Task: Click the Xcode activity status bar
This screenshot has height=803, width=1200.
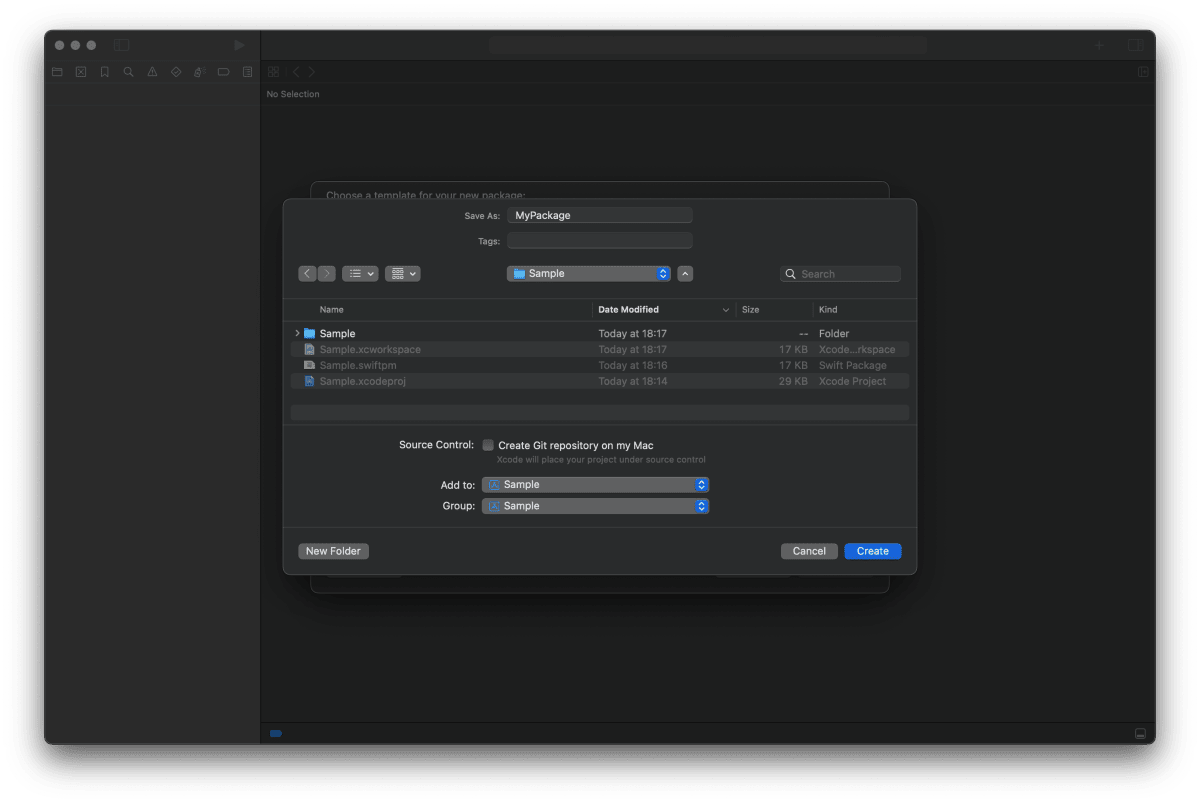Action: point(708,45)
